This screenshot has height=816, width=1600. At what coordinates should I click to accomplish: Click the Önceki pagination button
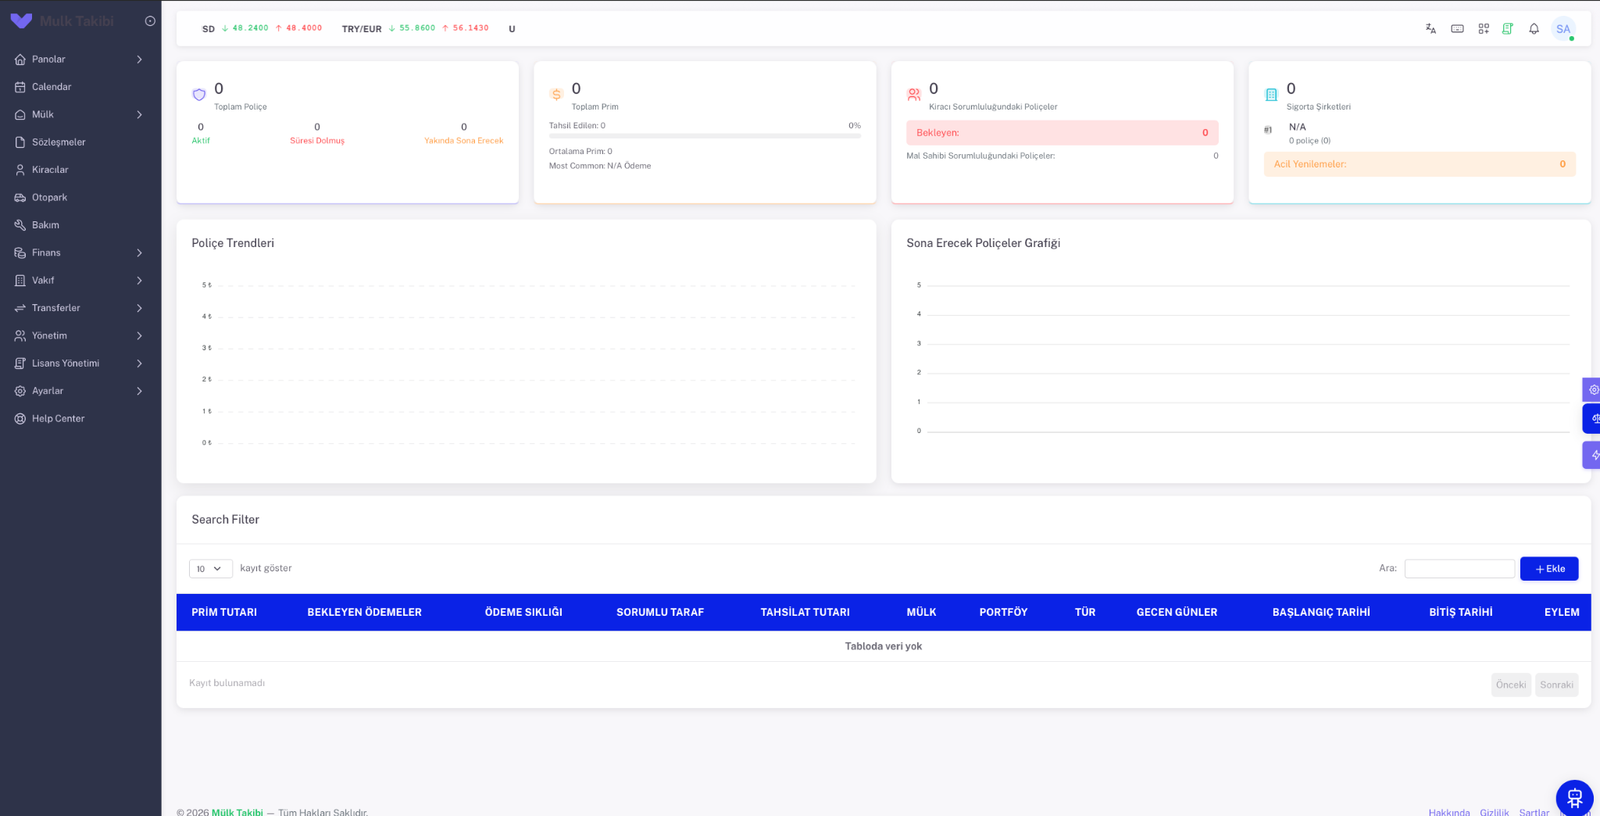[1511, 685]
